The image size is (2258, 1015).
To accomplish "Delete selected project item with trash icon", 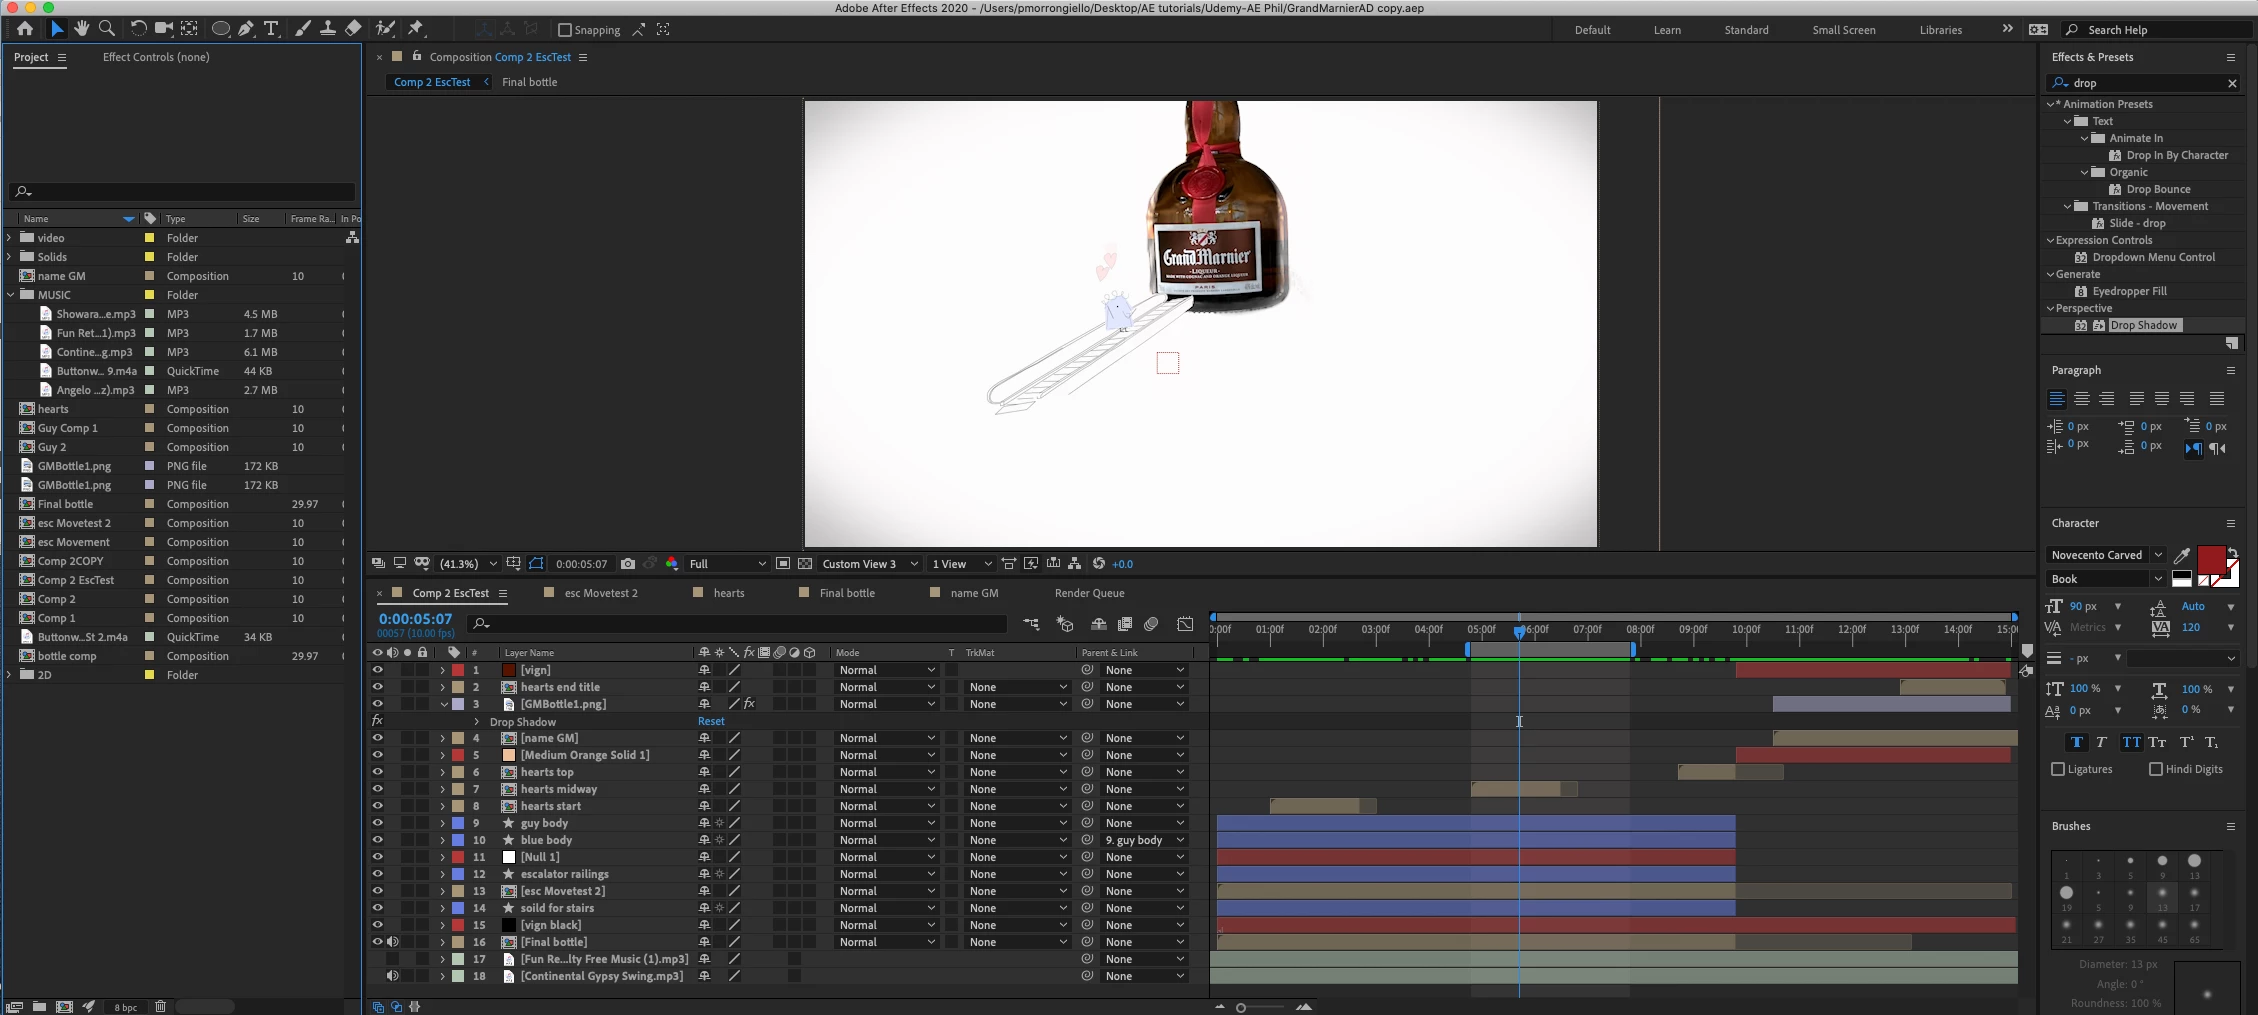I will [x=160, y=1006].
